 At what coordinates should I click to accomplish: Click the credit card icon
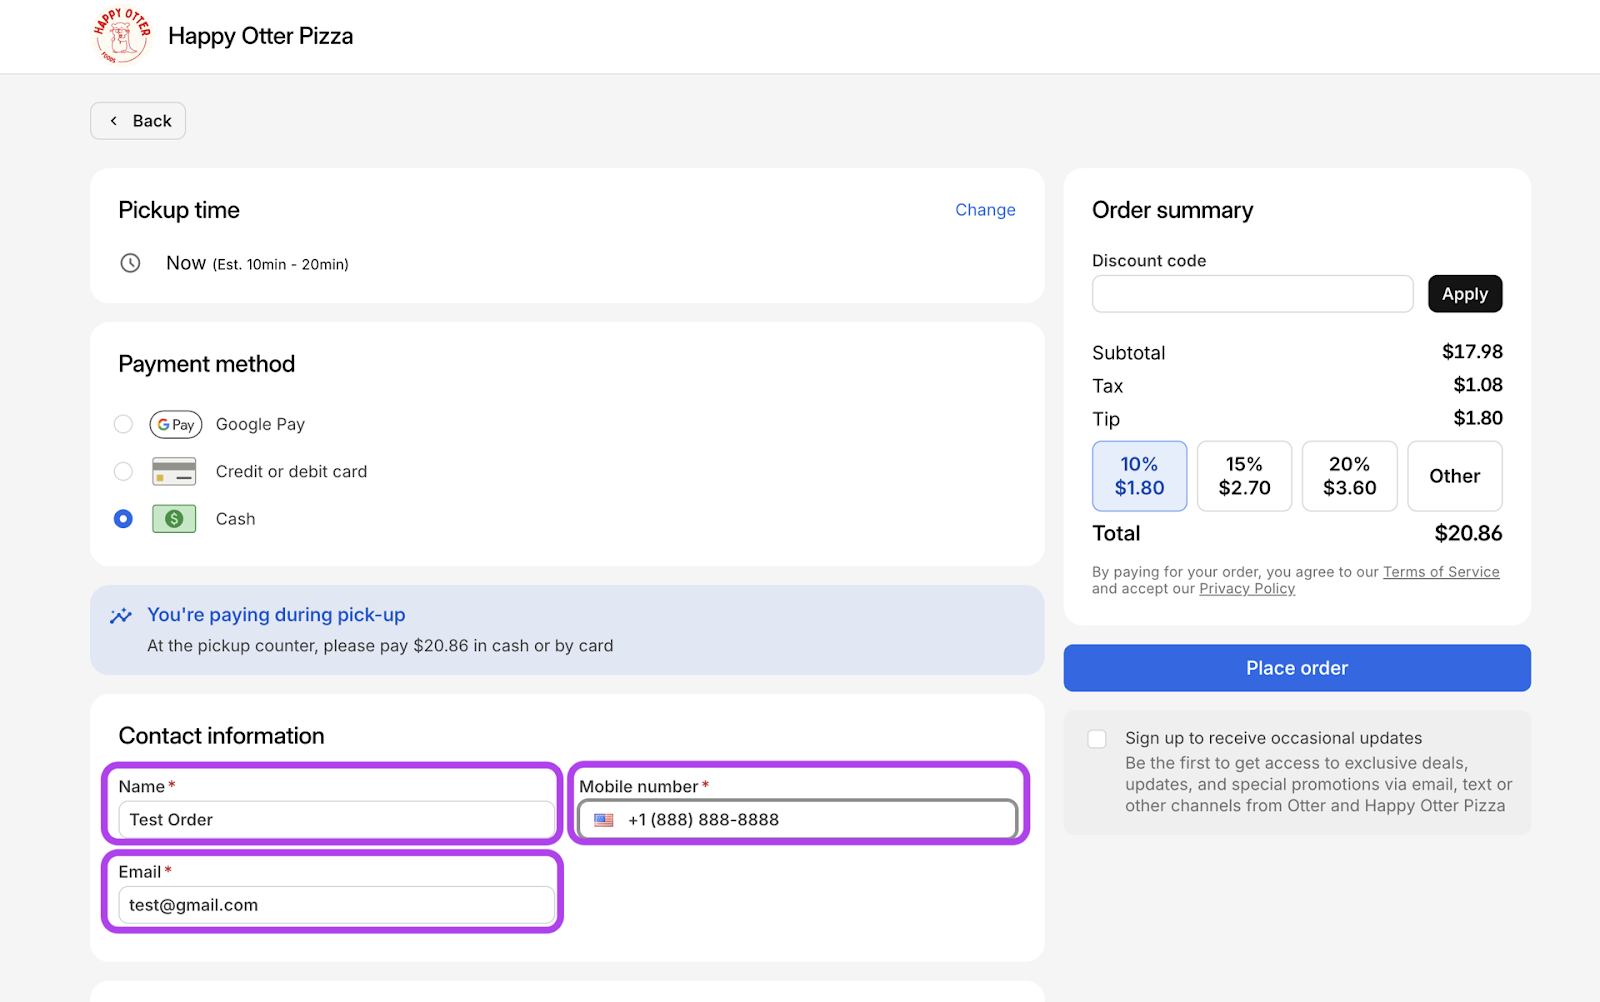click(174, 472)
